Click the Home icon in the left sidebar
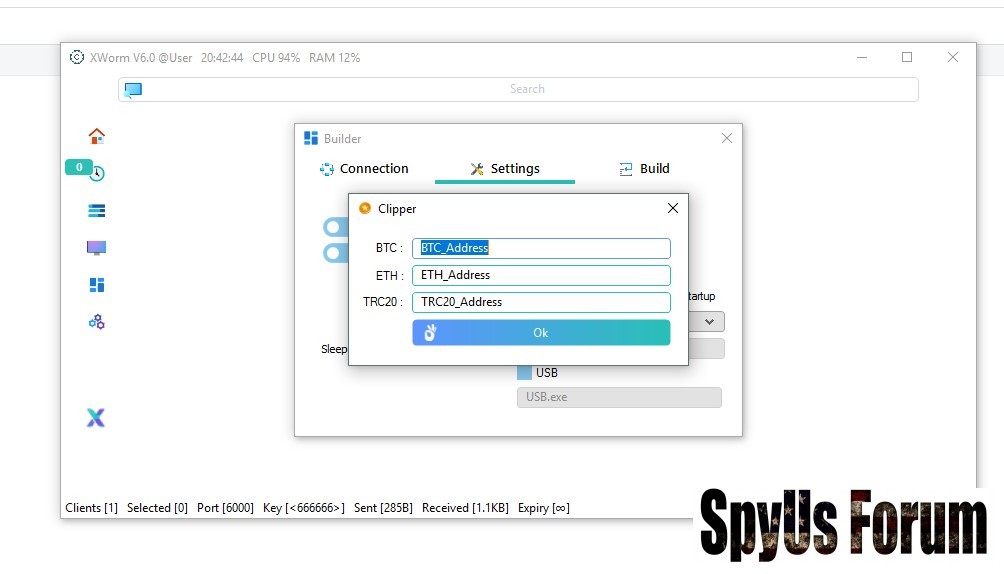Viewport: 1004px width, 574px height. [96, 136]
